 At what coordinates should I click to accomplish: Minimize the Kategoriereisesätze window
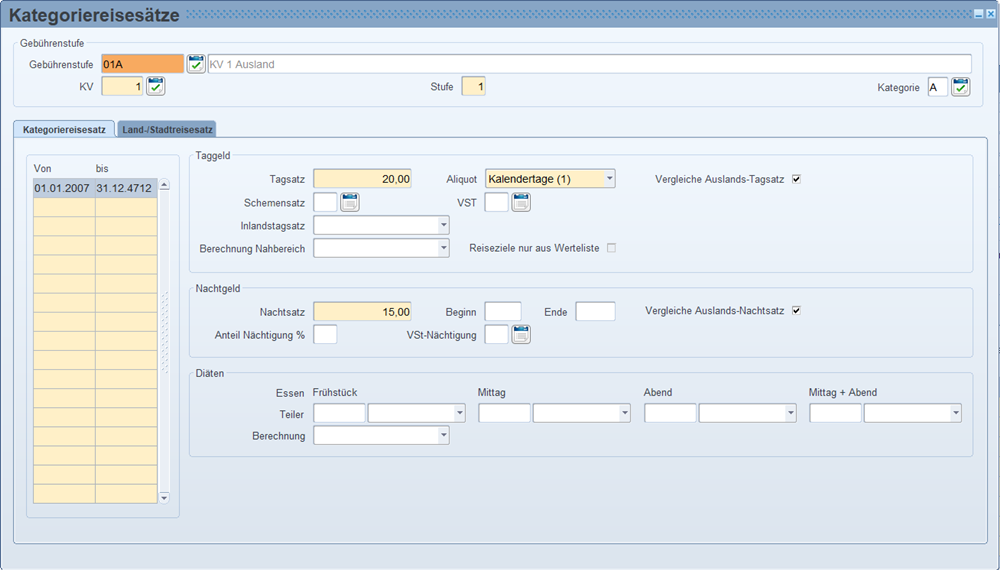[x=977, y=13]
